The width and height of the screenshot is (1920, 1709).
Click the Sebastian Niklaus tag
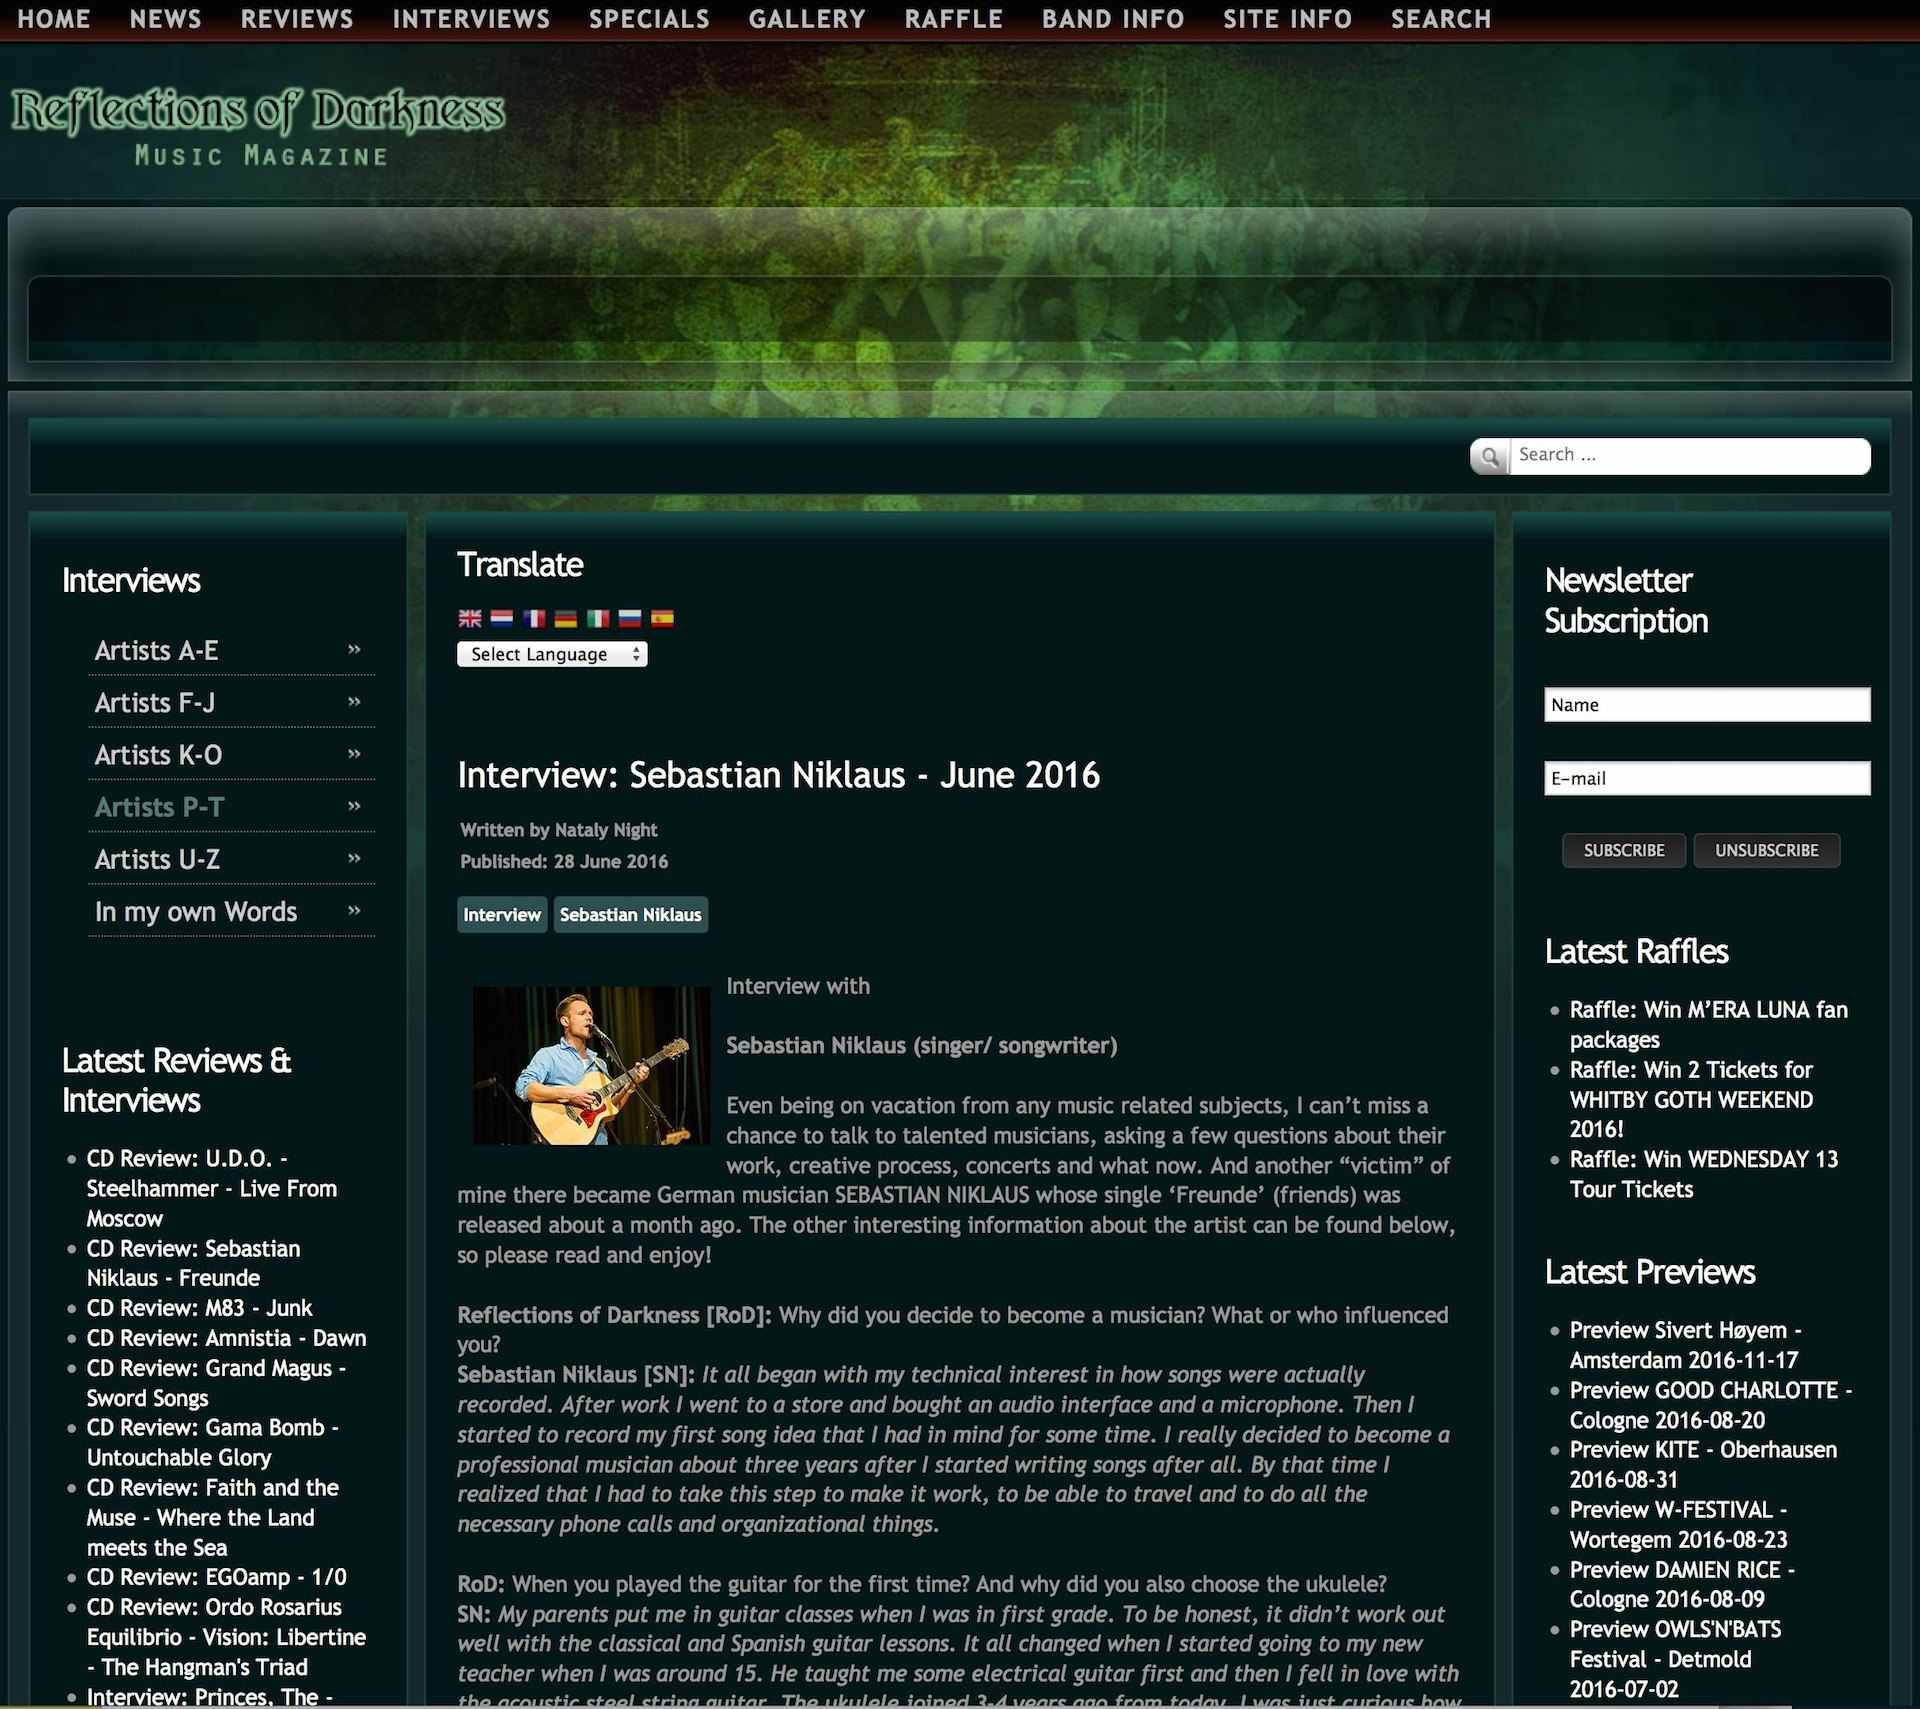coord(631,914)
